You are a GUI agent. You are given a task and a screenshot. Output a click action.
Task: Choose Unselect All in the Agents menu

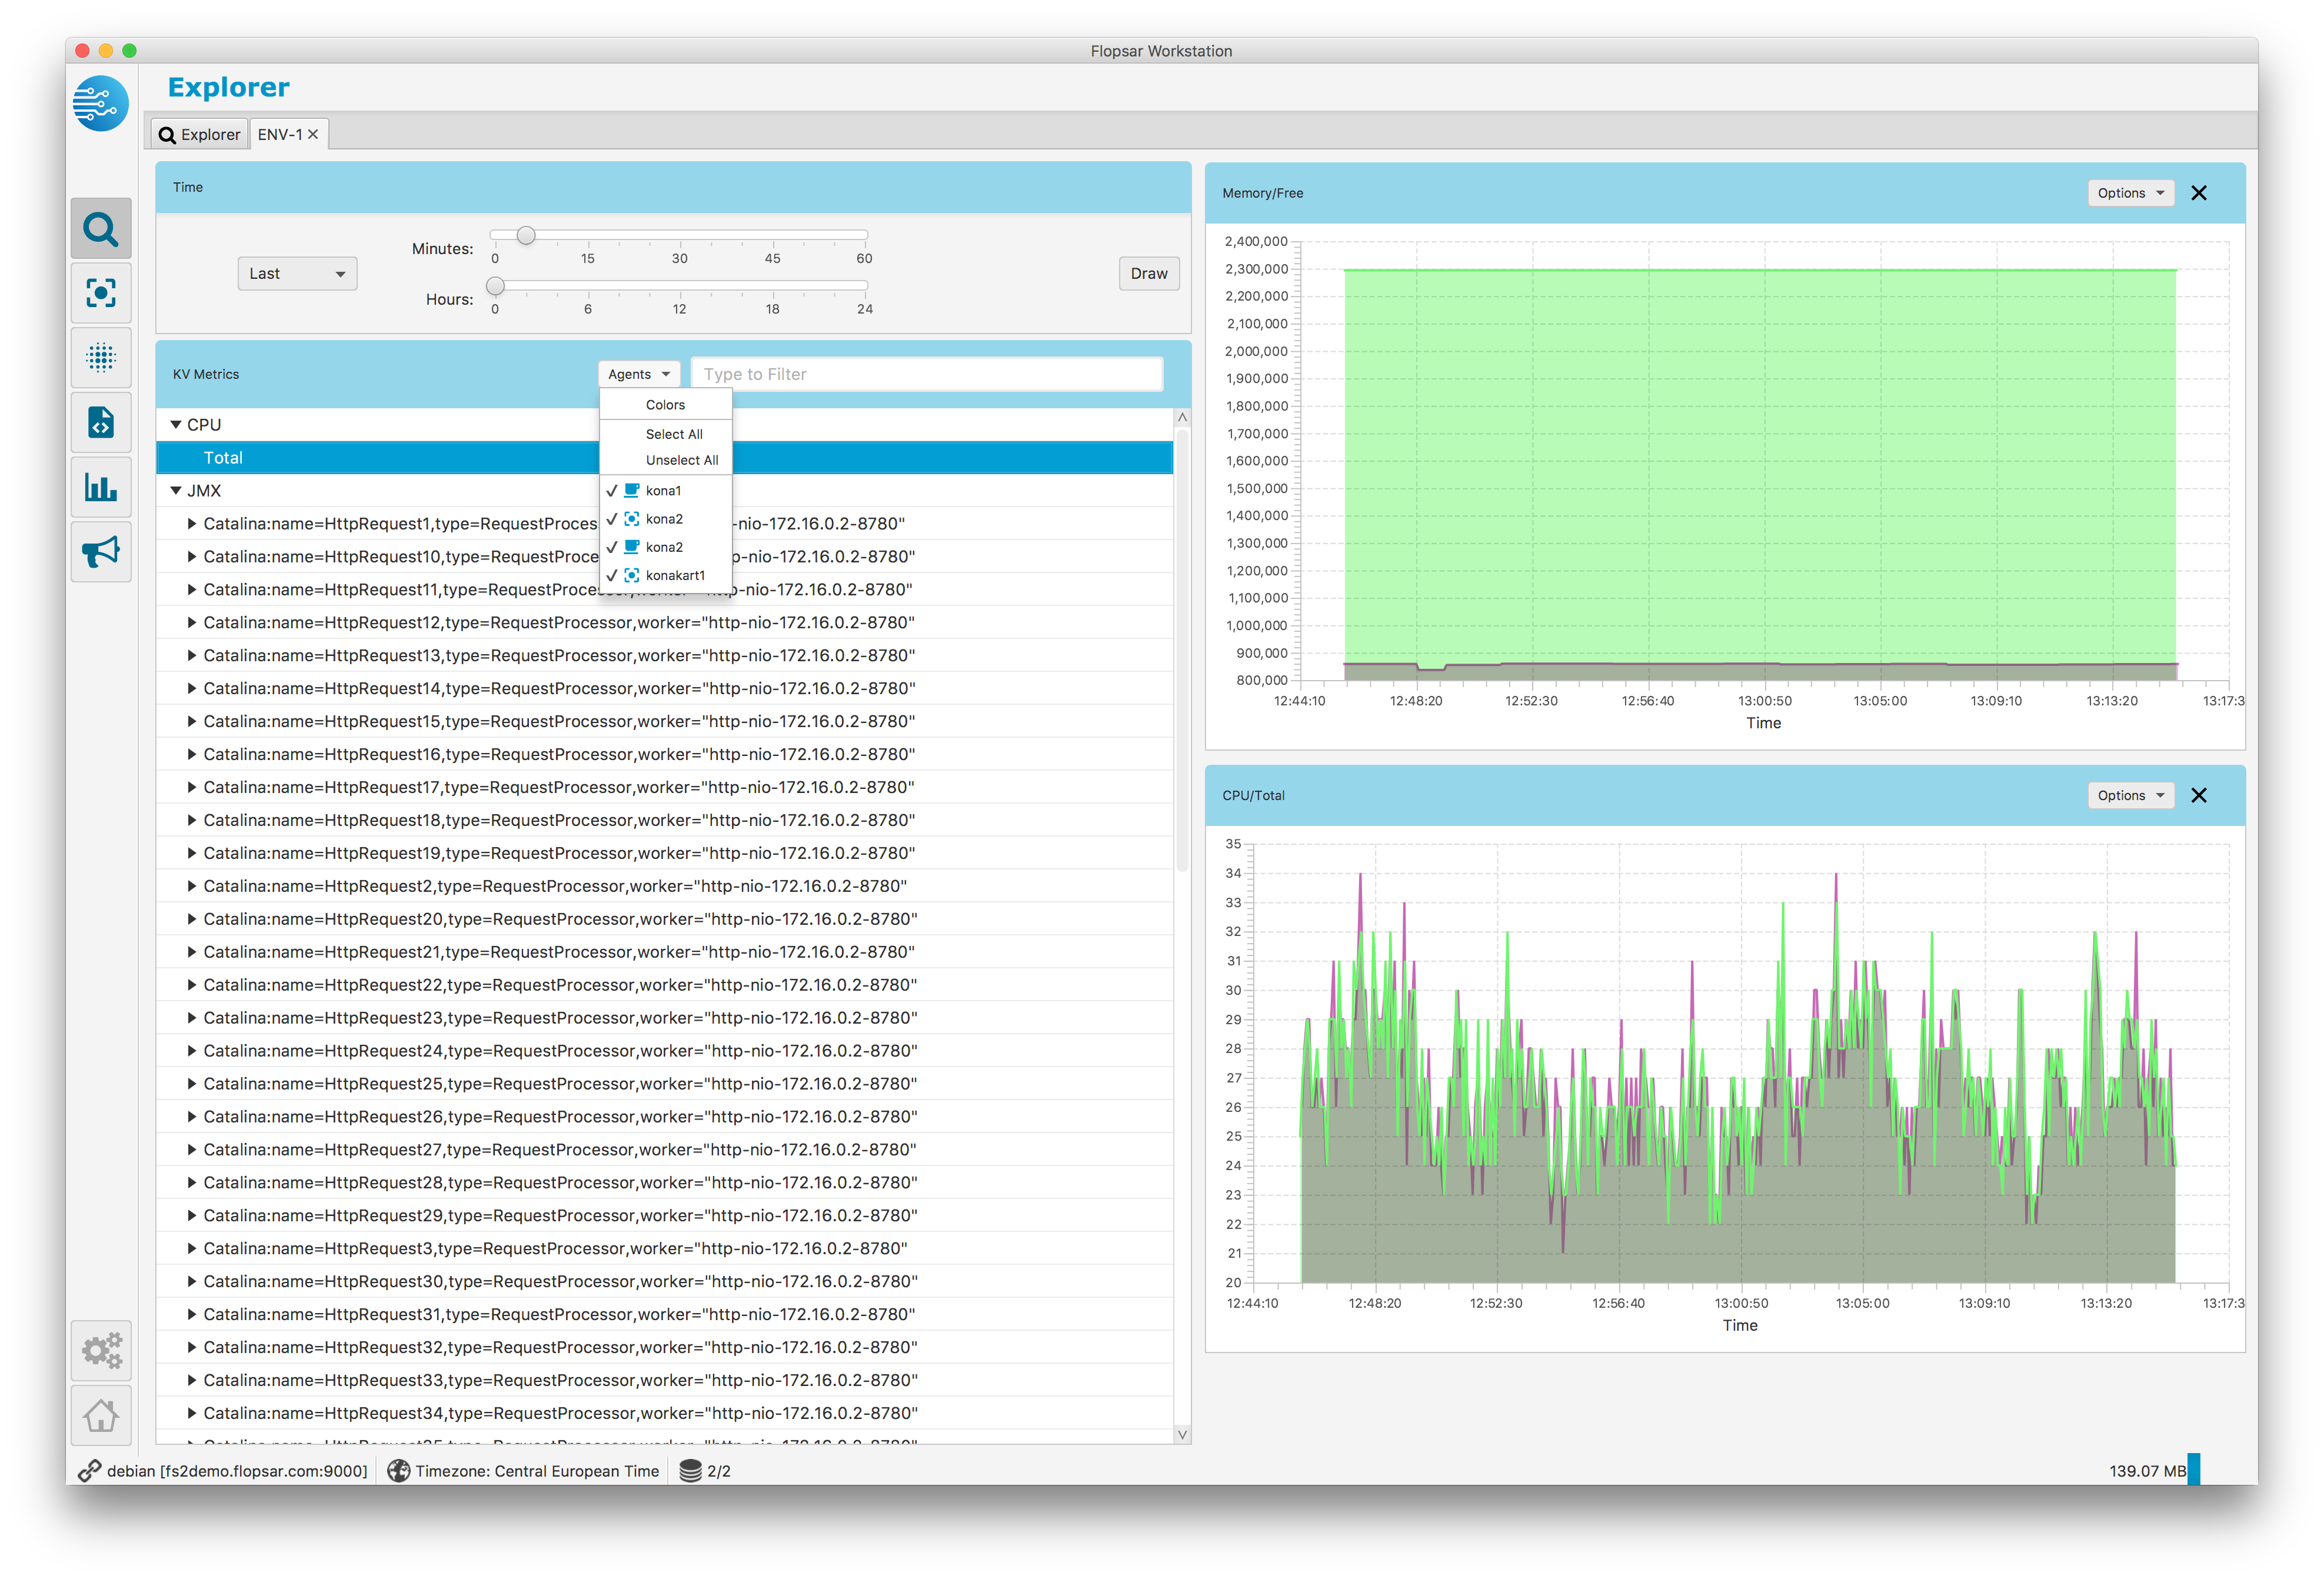coord(665,460)
